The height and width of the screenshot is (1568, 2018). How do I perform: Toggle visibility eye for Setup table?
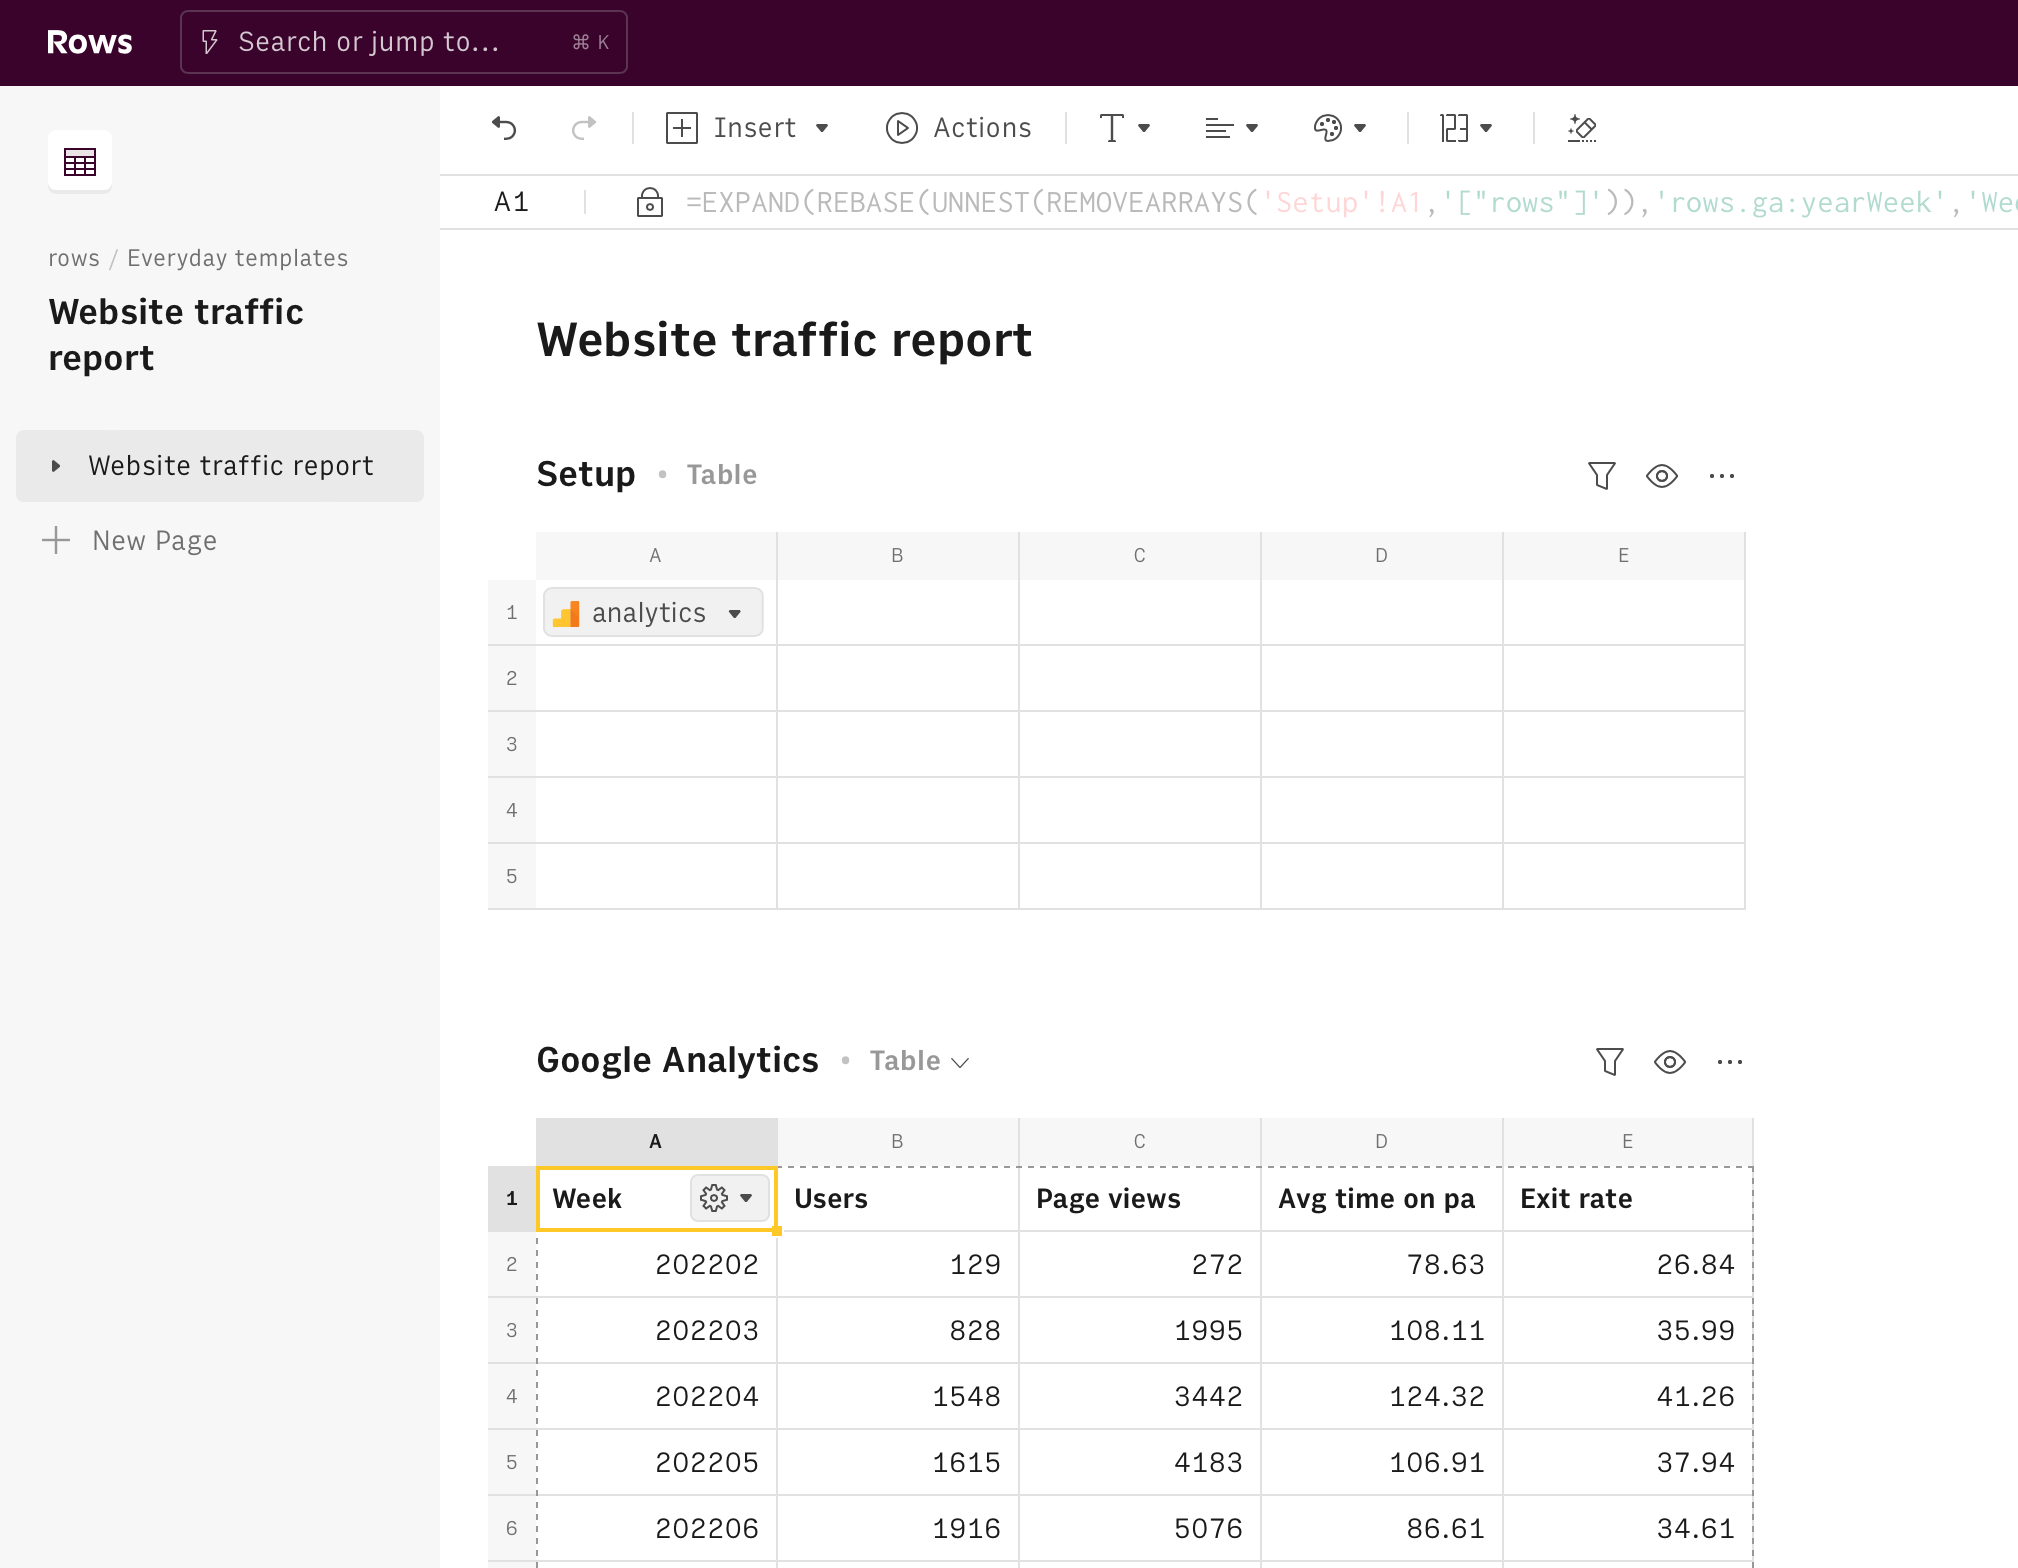(x=1662, y=476)
